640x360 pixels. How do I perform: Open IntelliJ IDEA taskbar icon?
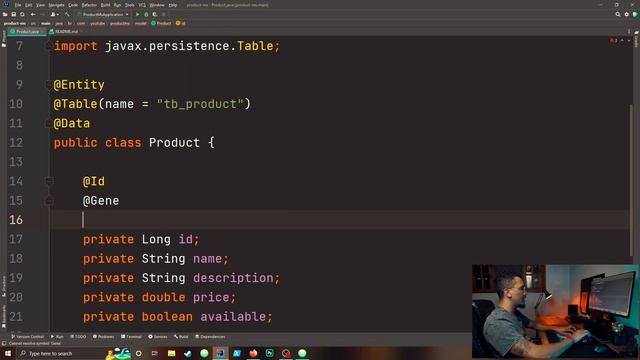pos(220,353)
